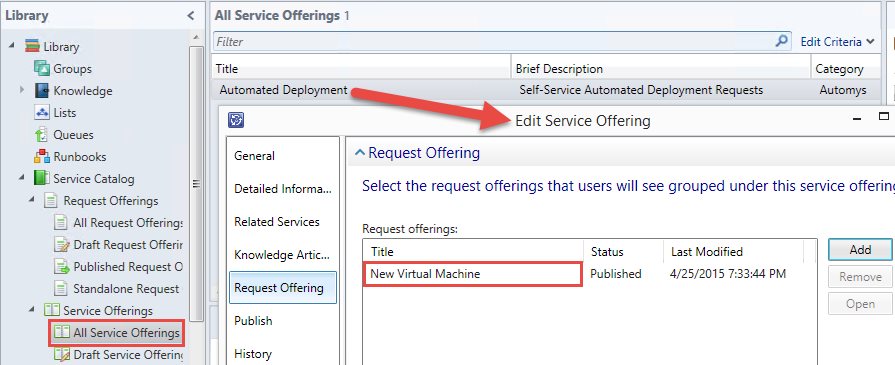Minimize the Edit Service Offering dialog
This screenshot has height=365, width=895.
[856, 118]
